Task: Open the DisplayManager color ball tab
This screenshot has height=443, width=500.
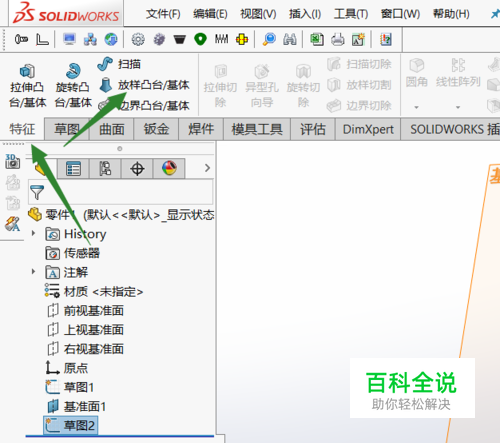Action: coord(169,168)
